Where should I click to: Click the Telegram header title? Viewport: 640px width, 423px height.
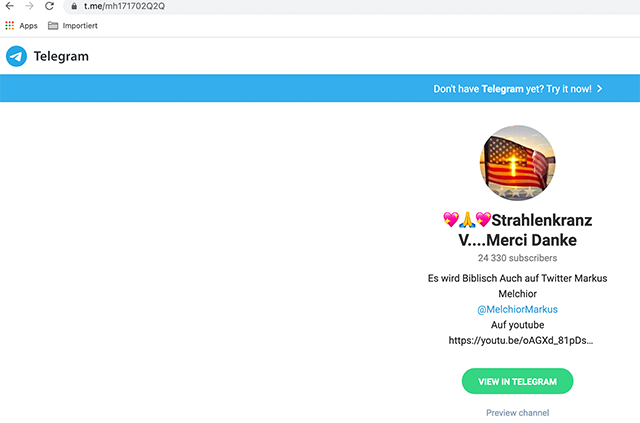[61, 56]
